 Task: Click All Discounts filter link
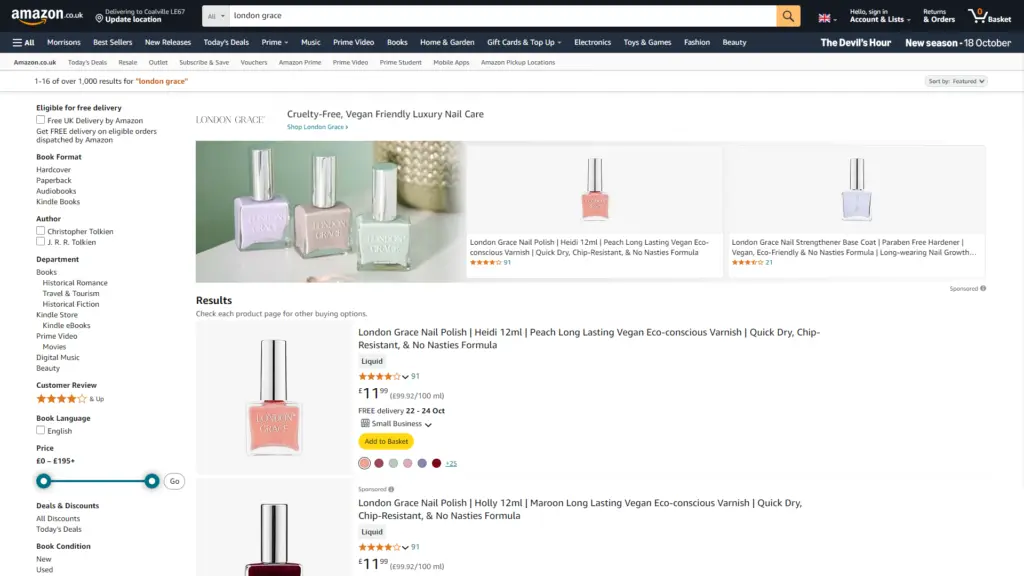(x=58, y=519)
